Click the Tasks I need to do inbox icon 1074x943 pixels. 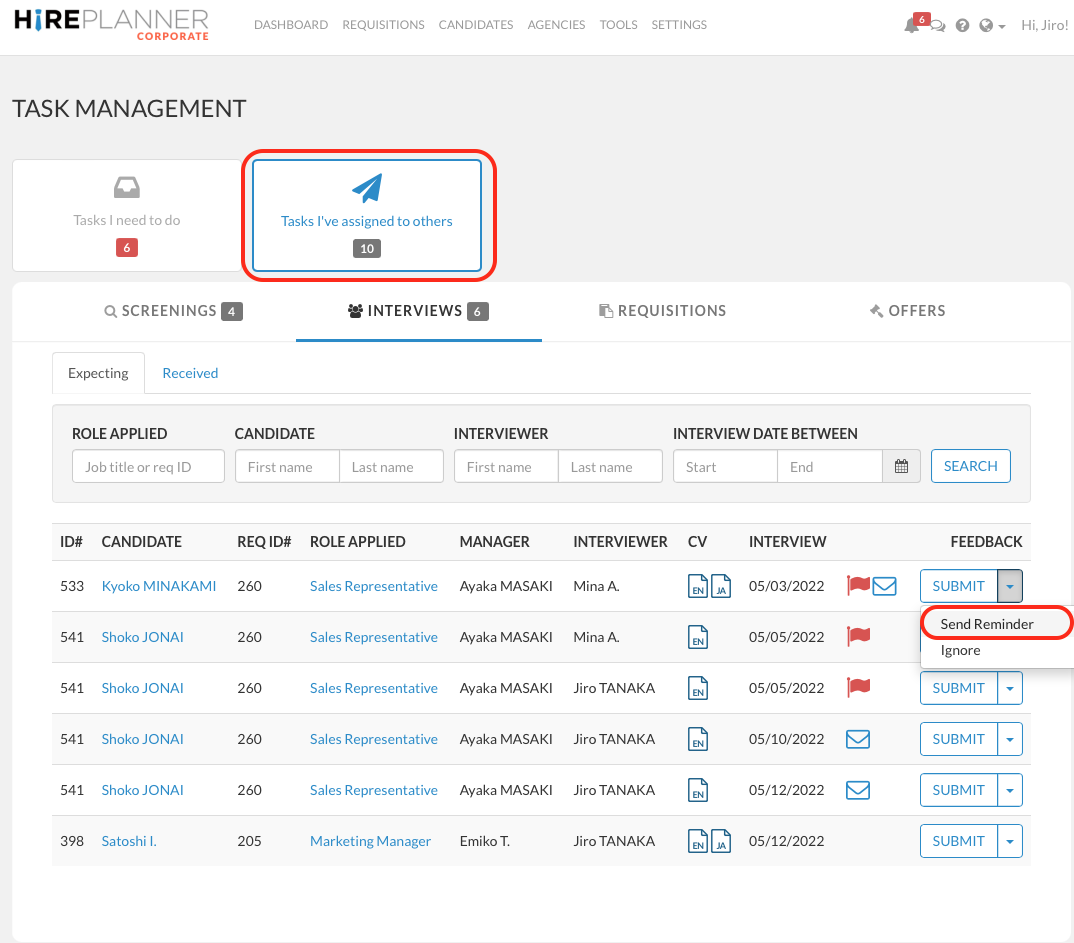pyautogui.click(x=126, y=186)
